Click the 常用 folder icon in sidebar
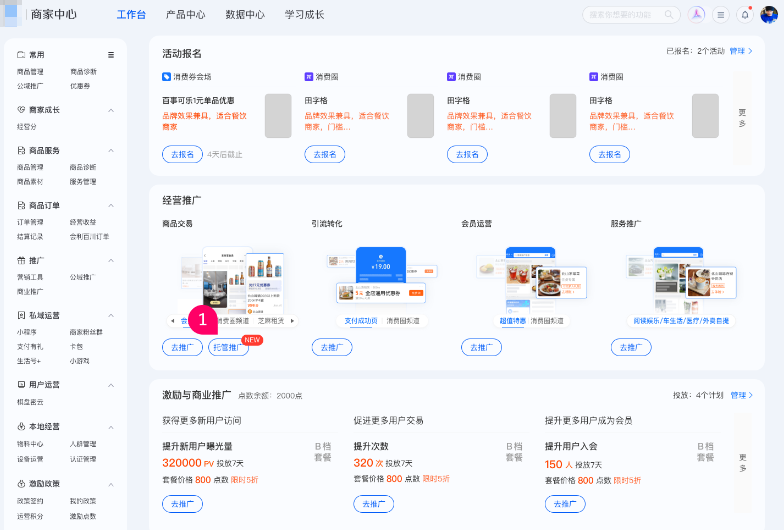The image size is (784, 530). coord(21,54)
